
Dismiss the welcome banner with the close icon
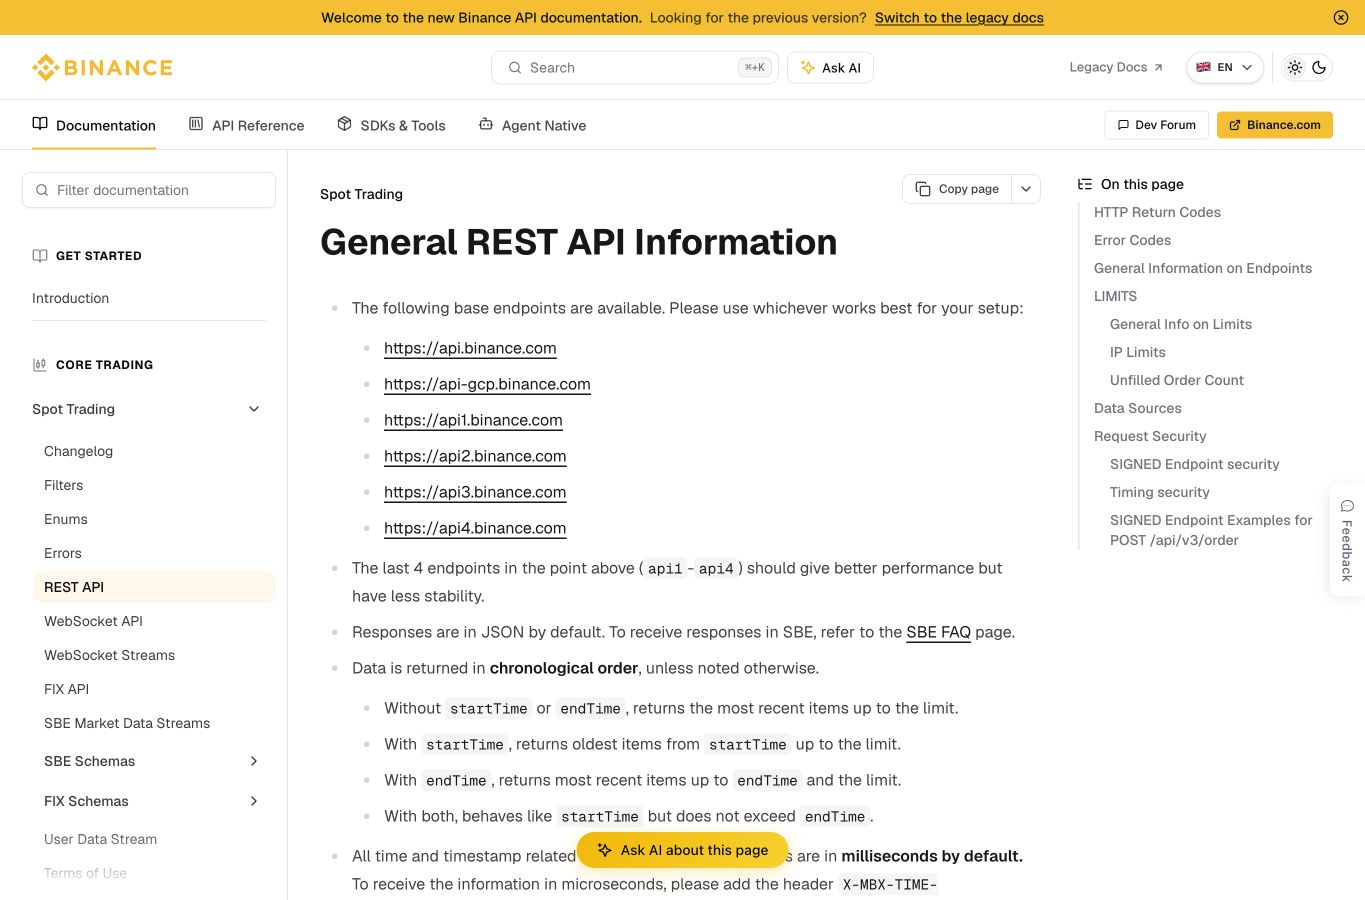(1341, 17)
